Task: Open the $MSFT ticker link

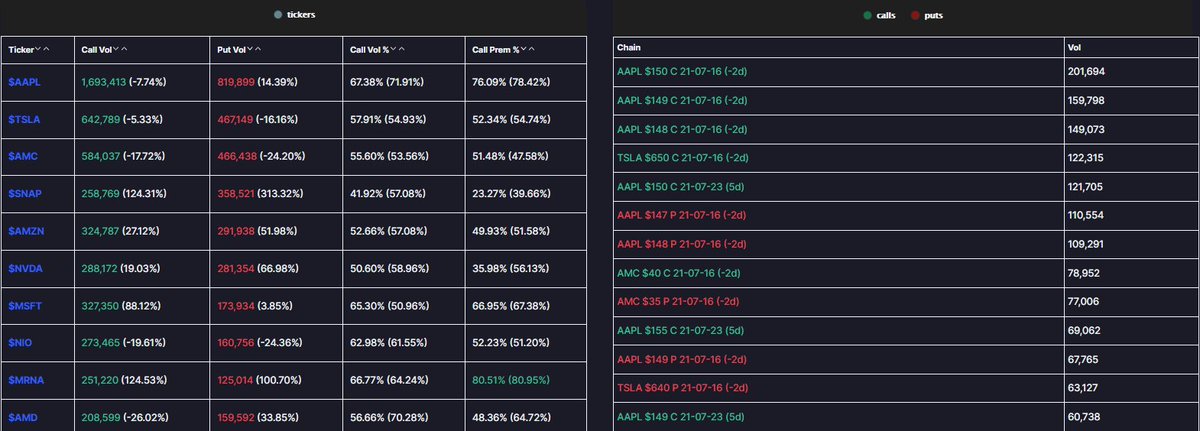Action: pyautogui.click(x=23, y=306)
